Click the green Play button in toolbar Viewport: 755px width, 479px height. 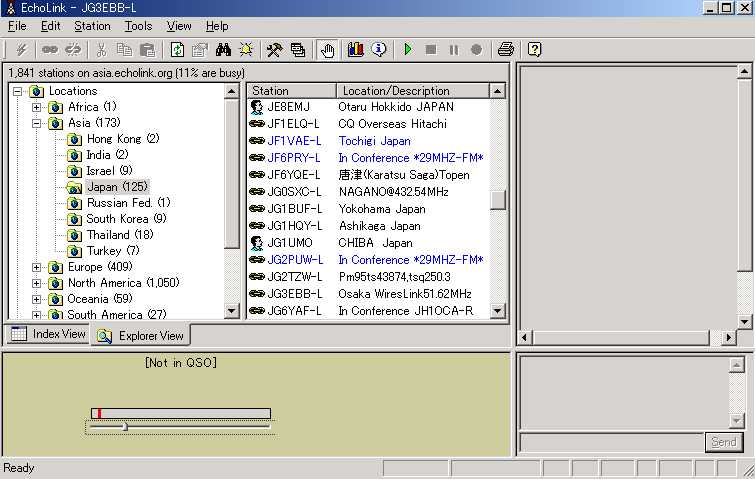click(x=408, y=49)
